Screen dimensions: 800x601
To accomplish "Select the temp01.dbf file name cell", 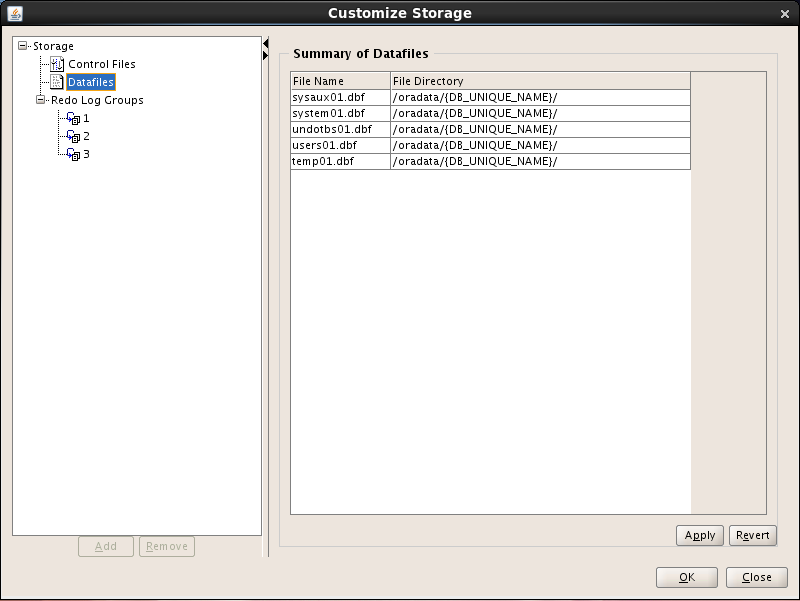I will point(340,161).
